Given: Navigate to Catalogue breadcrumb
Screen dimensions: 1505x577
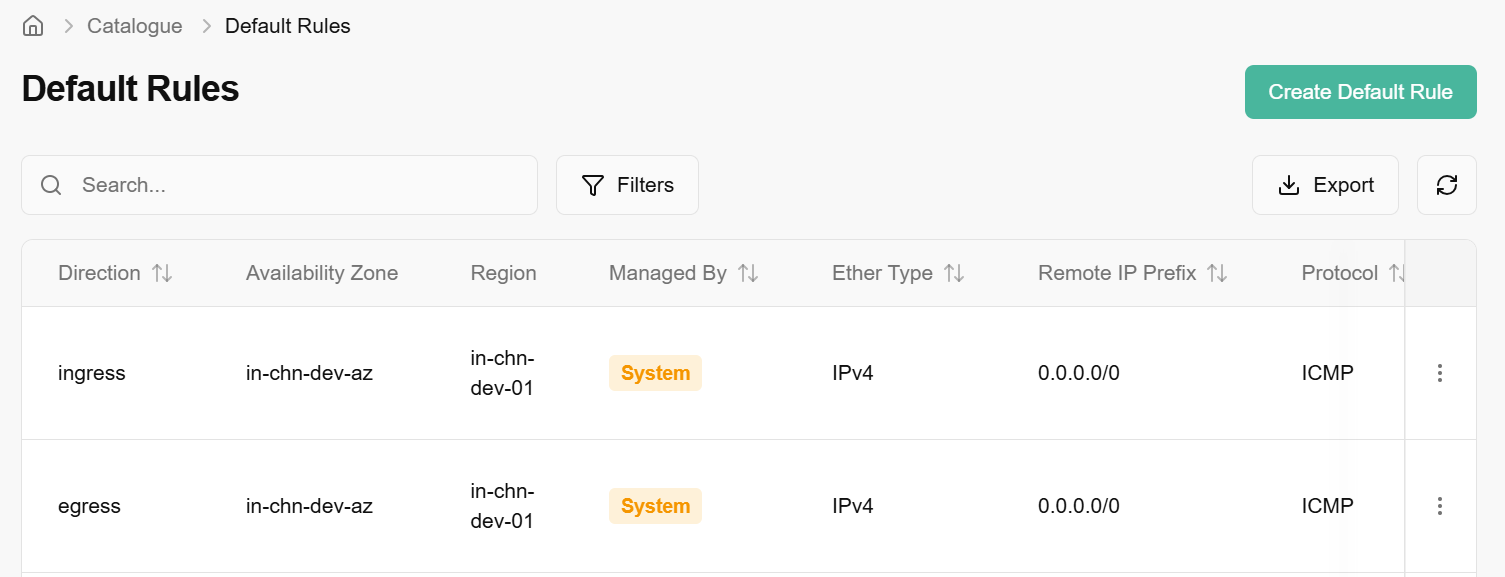Looking at the screenshot, I should (134, 26).
